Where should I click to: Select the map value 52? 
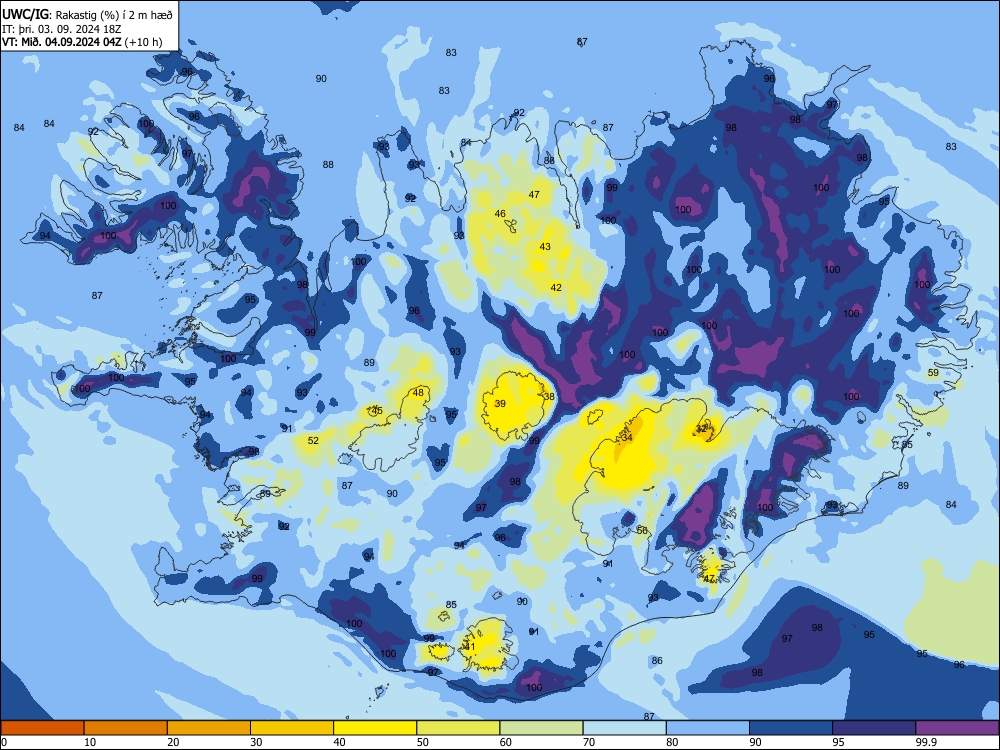click(313, 441)
